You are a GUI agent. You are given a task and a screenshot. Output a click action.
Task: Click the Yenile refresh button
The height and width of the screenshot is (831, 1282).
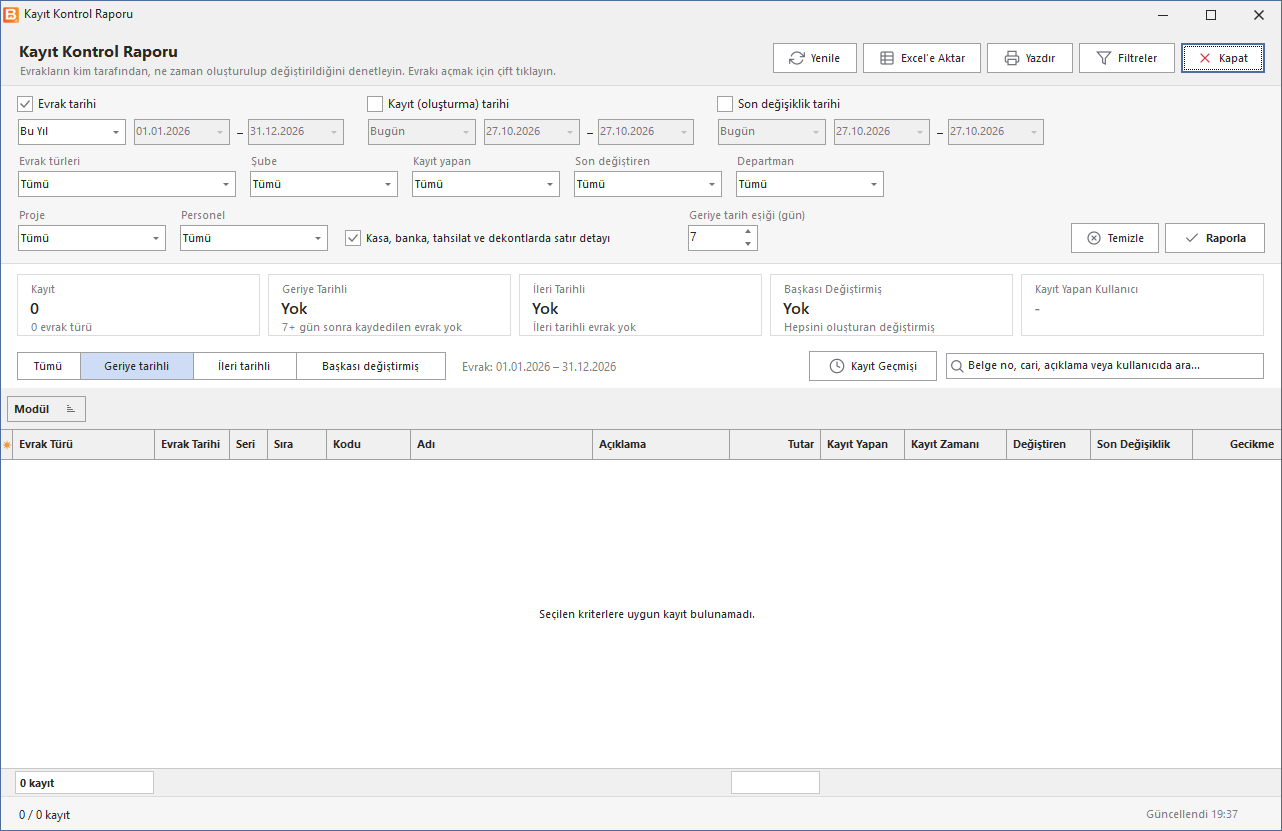(814, 58)
